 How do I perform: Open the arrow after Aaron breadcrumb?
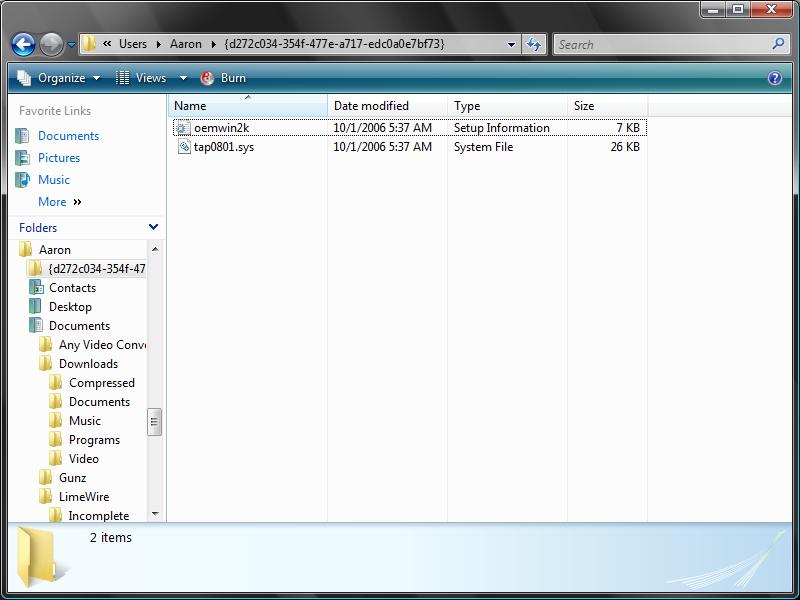tap(213, 44)
